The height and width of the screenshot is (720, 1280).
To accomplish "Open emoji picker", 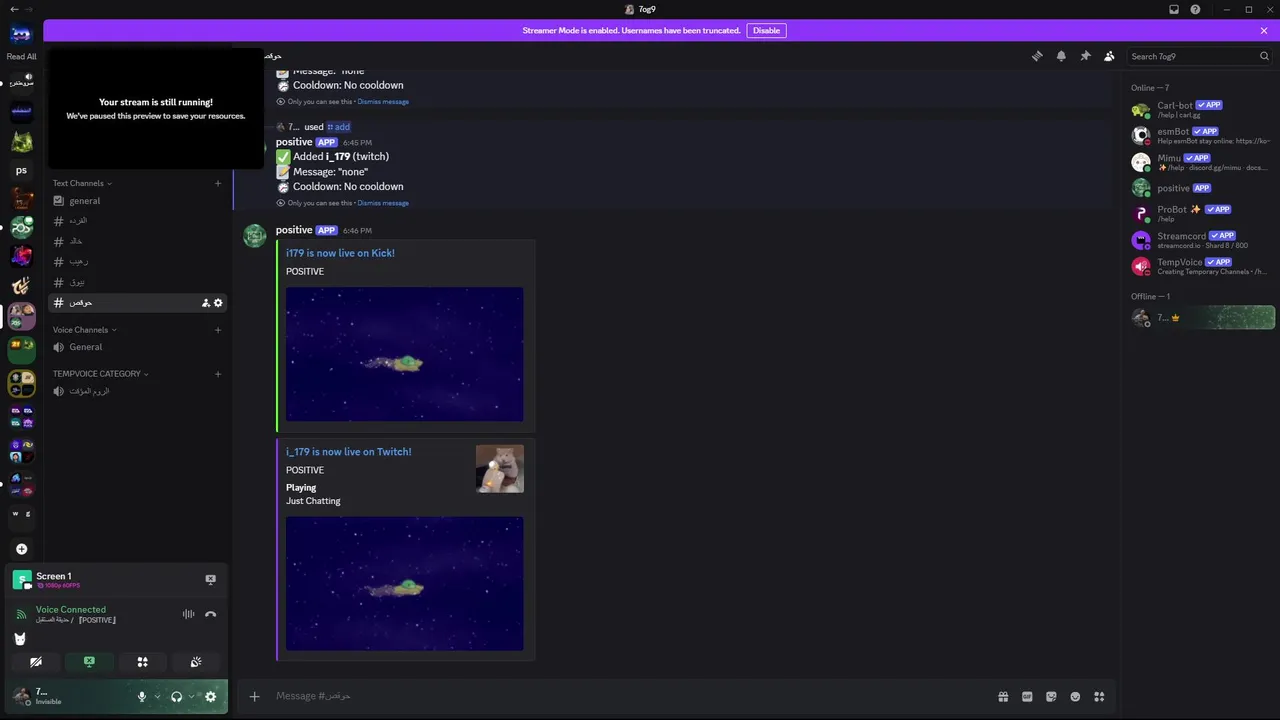I will coord(1075,696).
